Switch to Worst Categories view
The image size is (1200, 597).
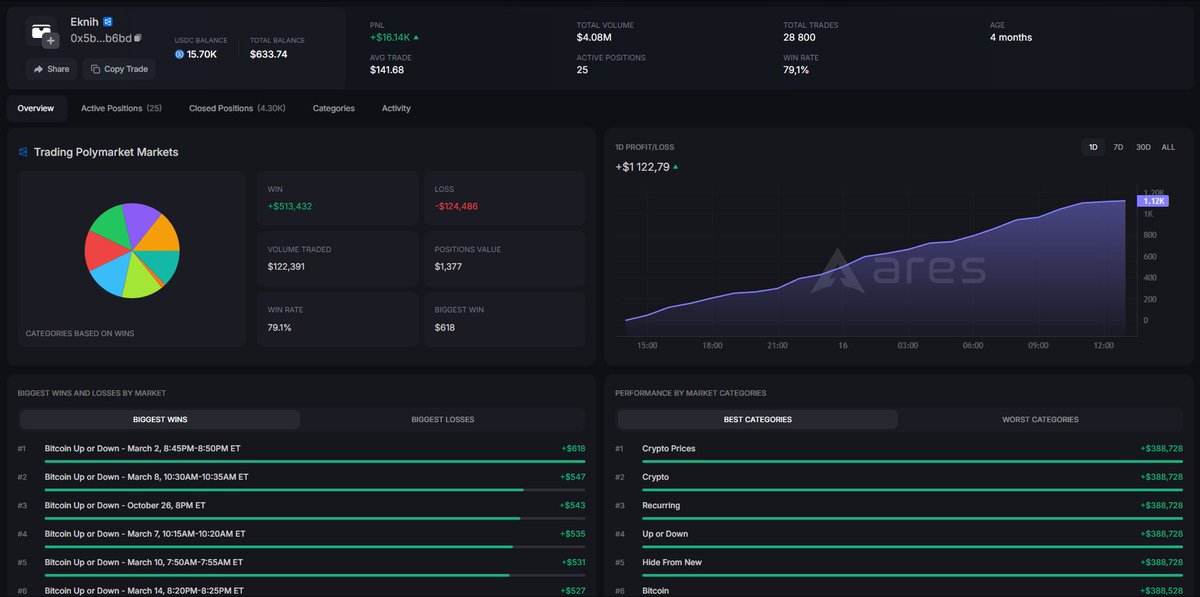[x=1040, y=419]
